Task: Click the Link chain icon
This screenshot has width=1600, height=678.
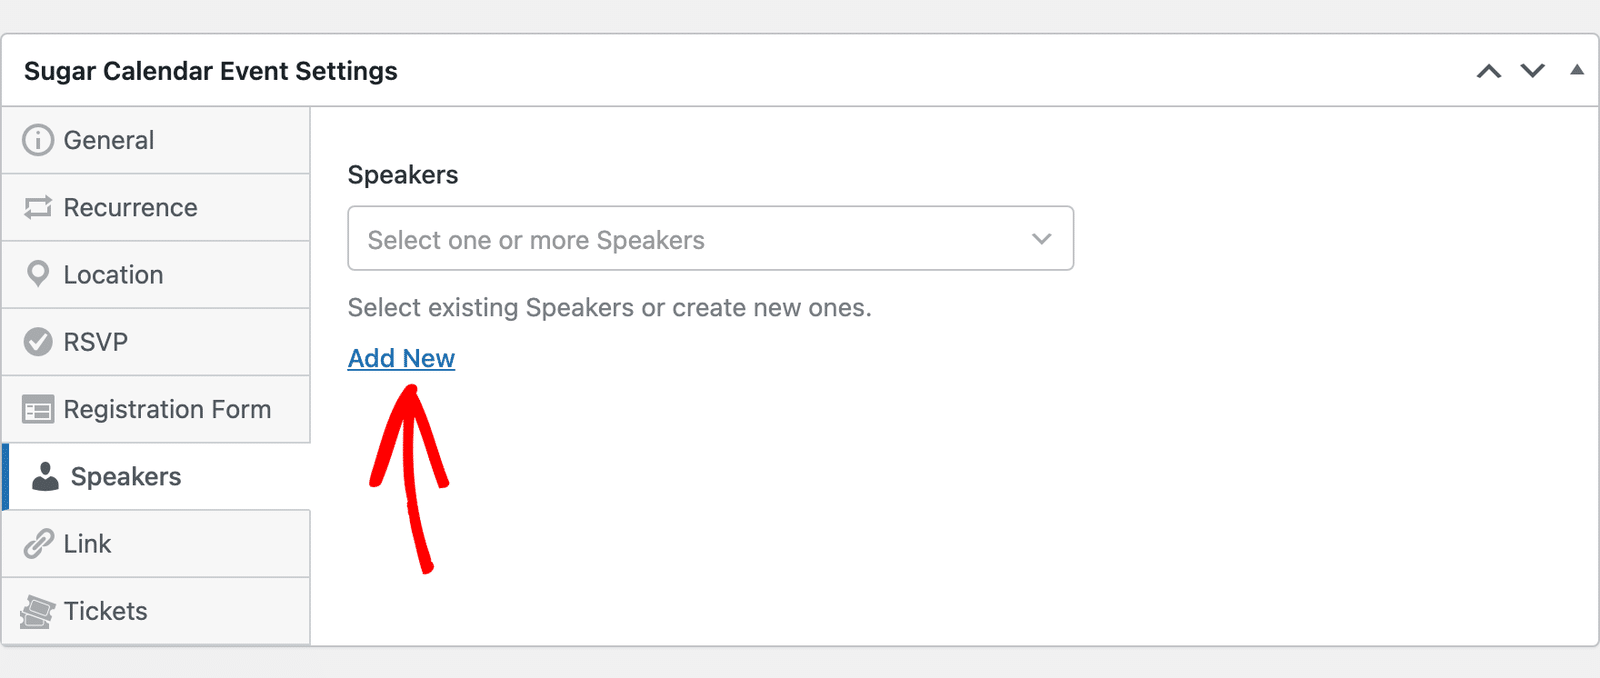Action: point(38,544)
